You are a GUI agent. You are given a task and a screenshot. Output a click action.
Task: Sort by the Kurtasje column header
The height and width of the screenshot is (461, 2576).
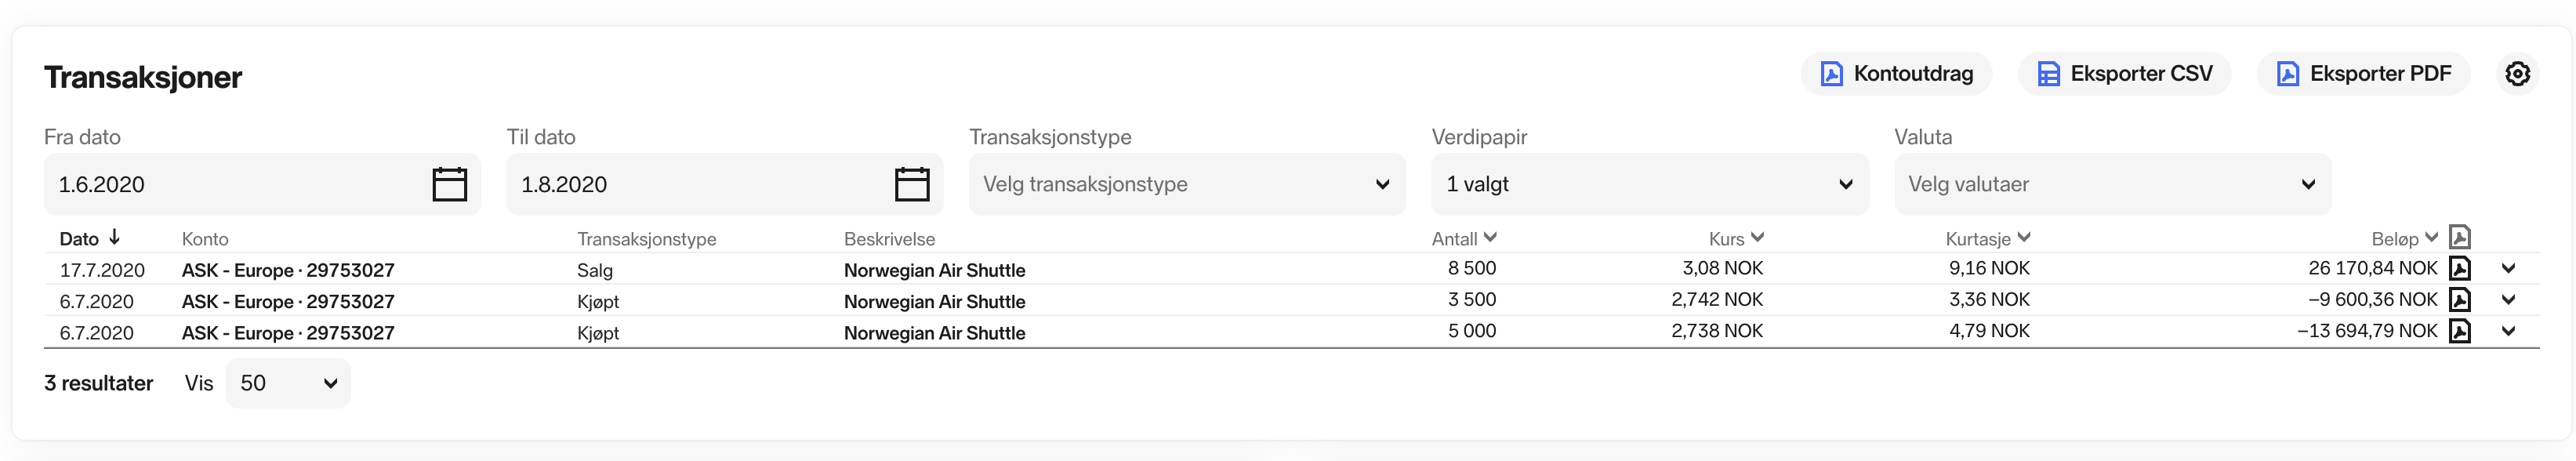pos(1987,239)
